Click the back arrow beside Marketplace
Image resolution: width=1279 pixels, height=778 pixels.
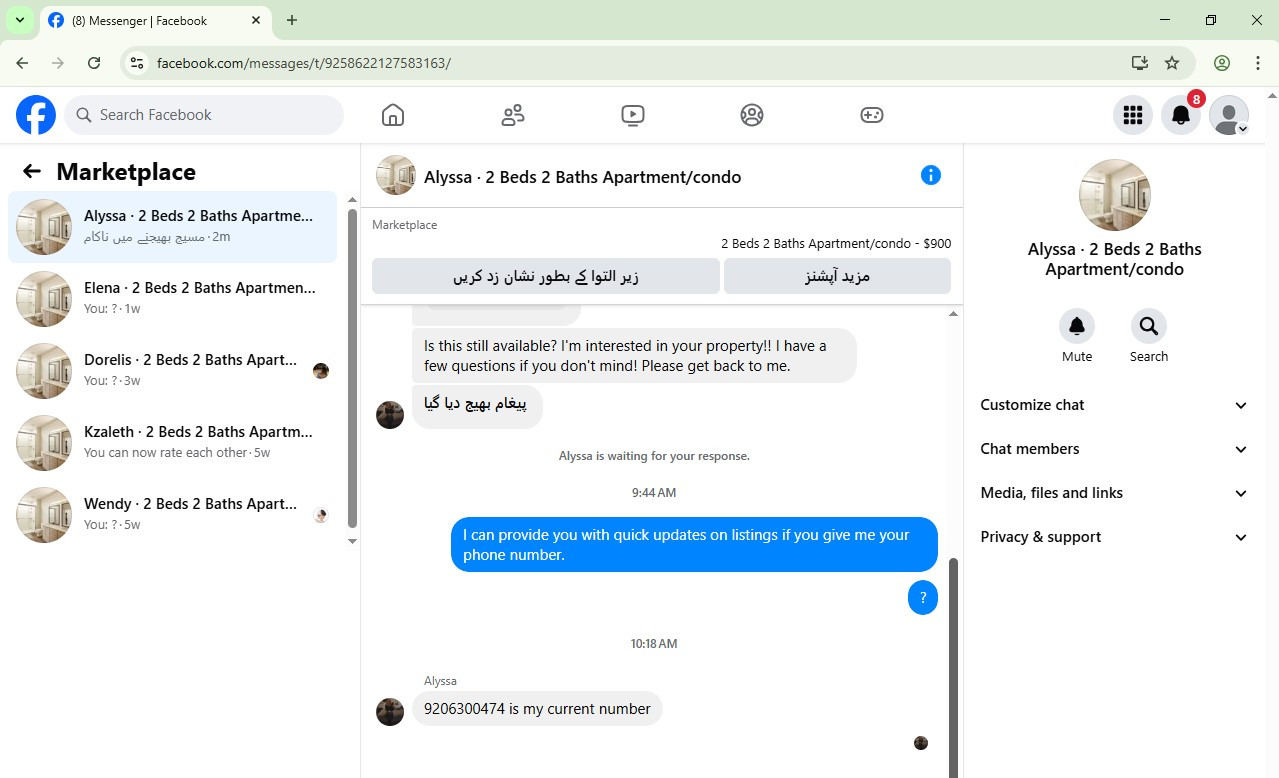tap(32, 171)
